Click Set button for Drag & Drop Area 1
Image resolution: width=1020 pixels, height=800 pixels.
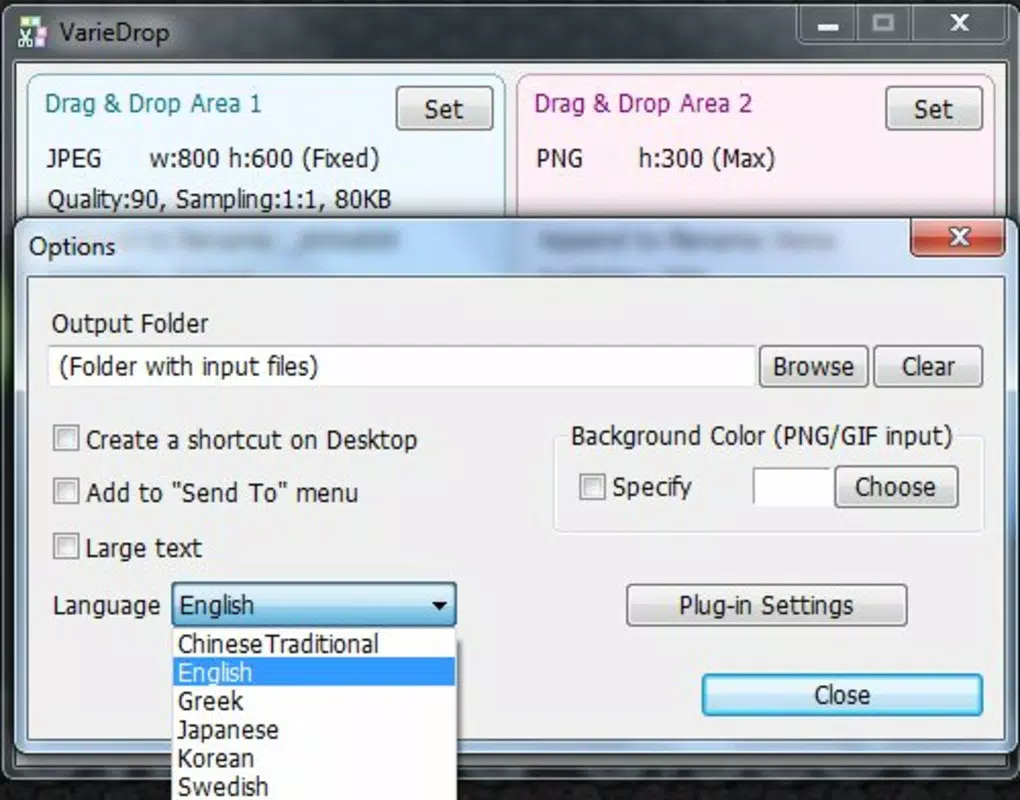[x=444, y=109]
